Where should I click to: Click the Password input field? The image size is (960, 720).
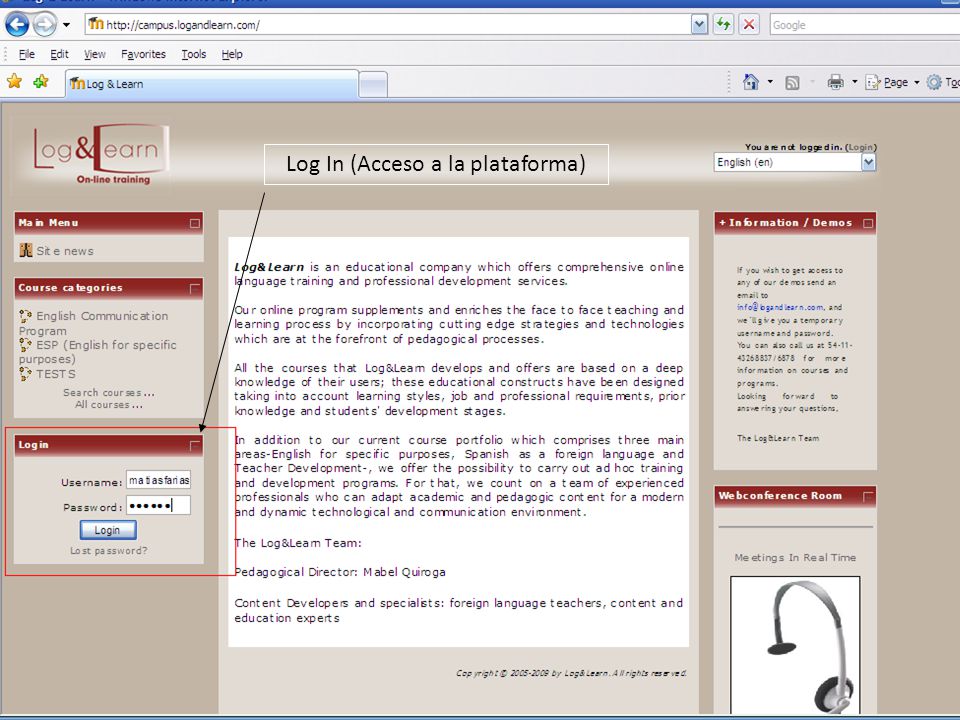coord(159,506)
